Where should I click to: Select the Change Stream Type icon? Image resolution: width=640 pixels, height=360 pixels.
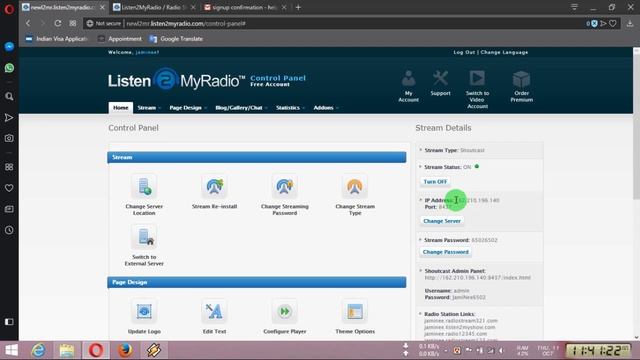pyautogui.click(x=355, y=187)
